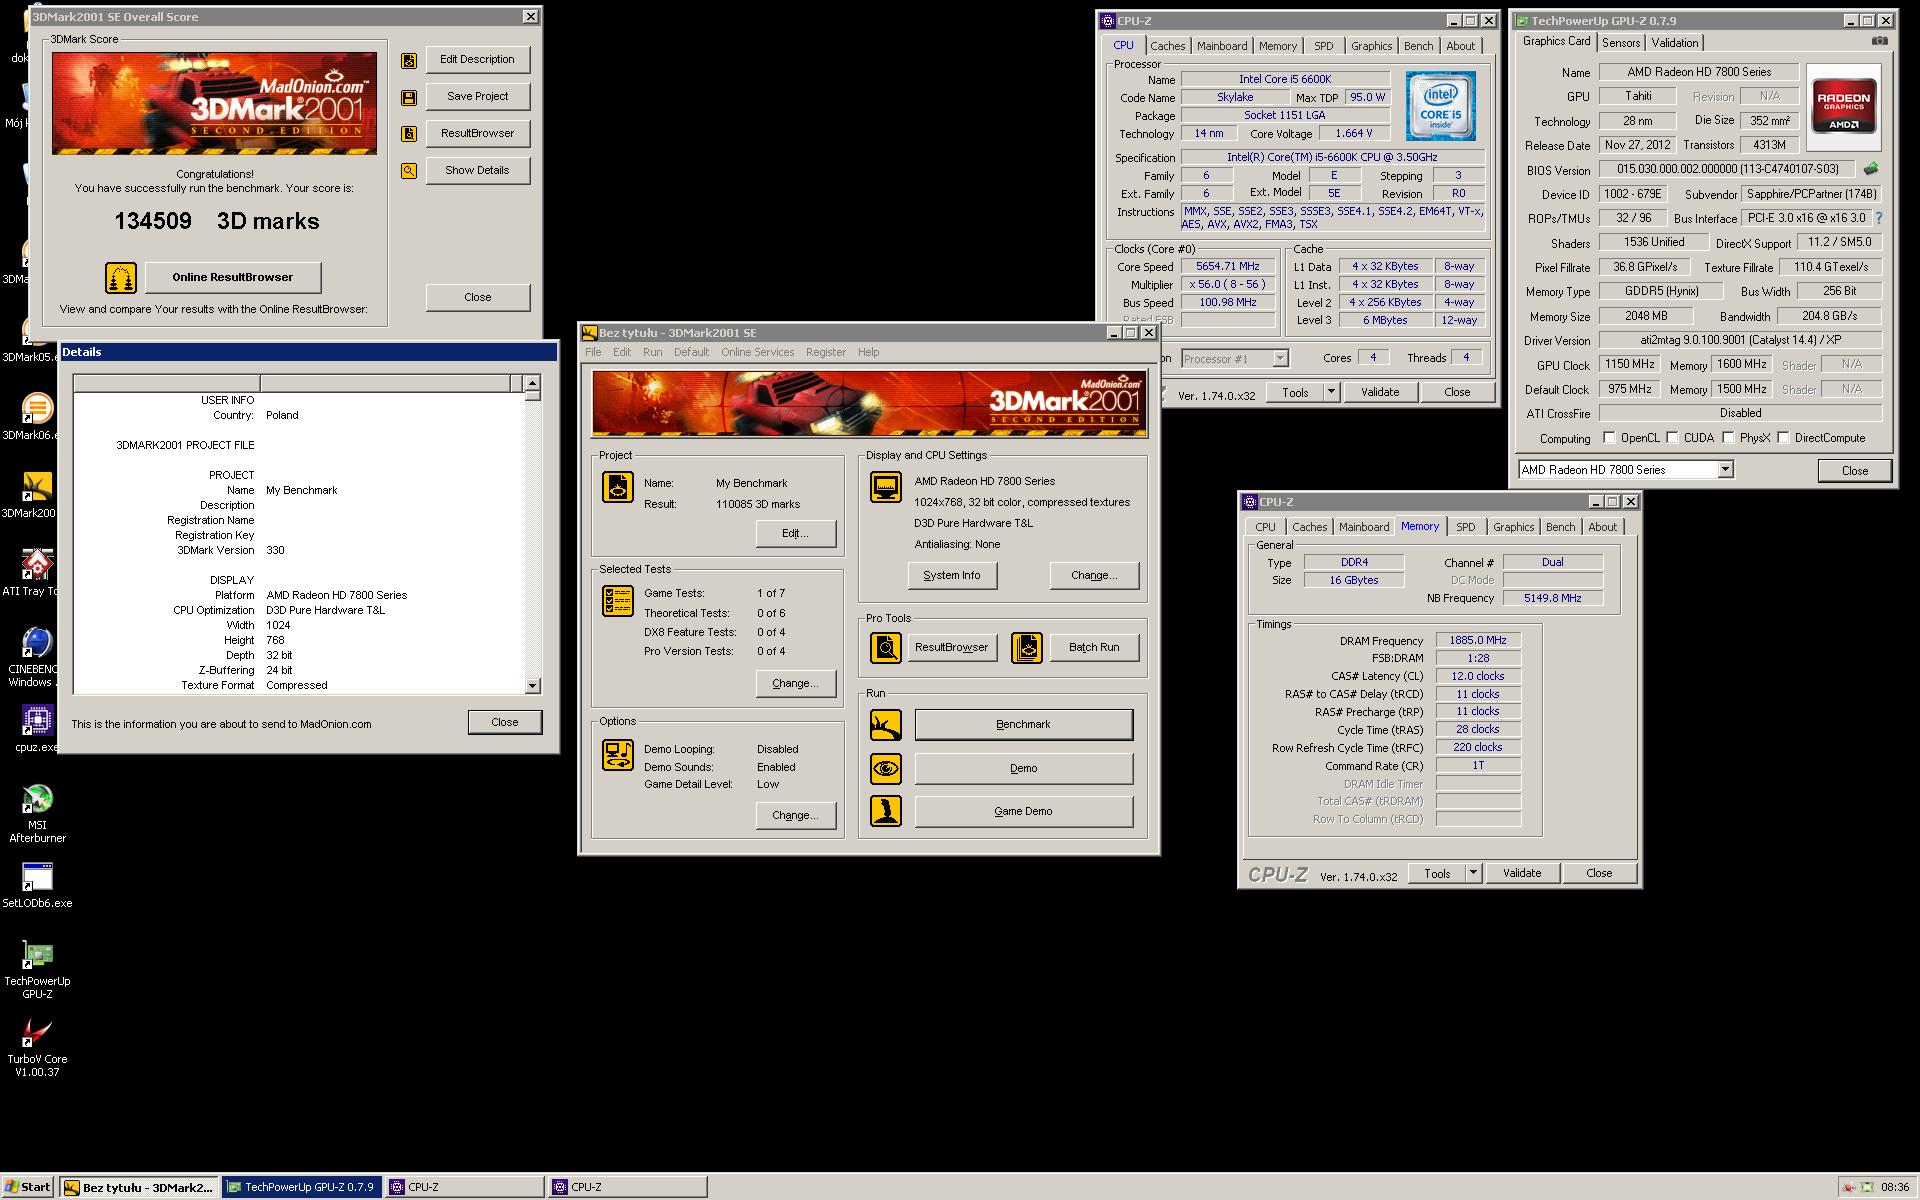Screen dimensions: 1920x1200
Task: Open the Validation tab in GPU-Z
Action: pos(1675,43)
